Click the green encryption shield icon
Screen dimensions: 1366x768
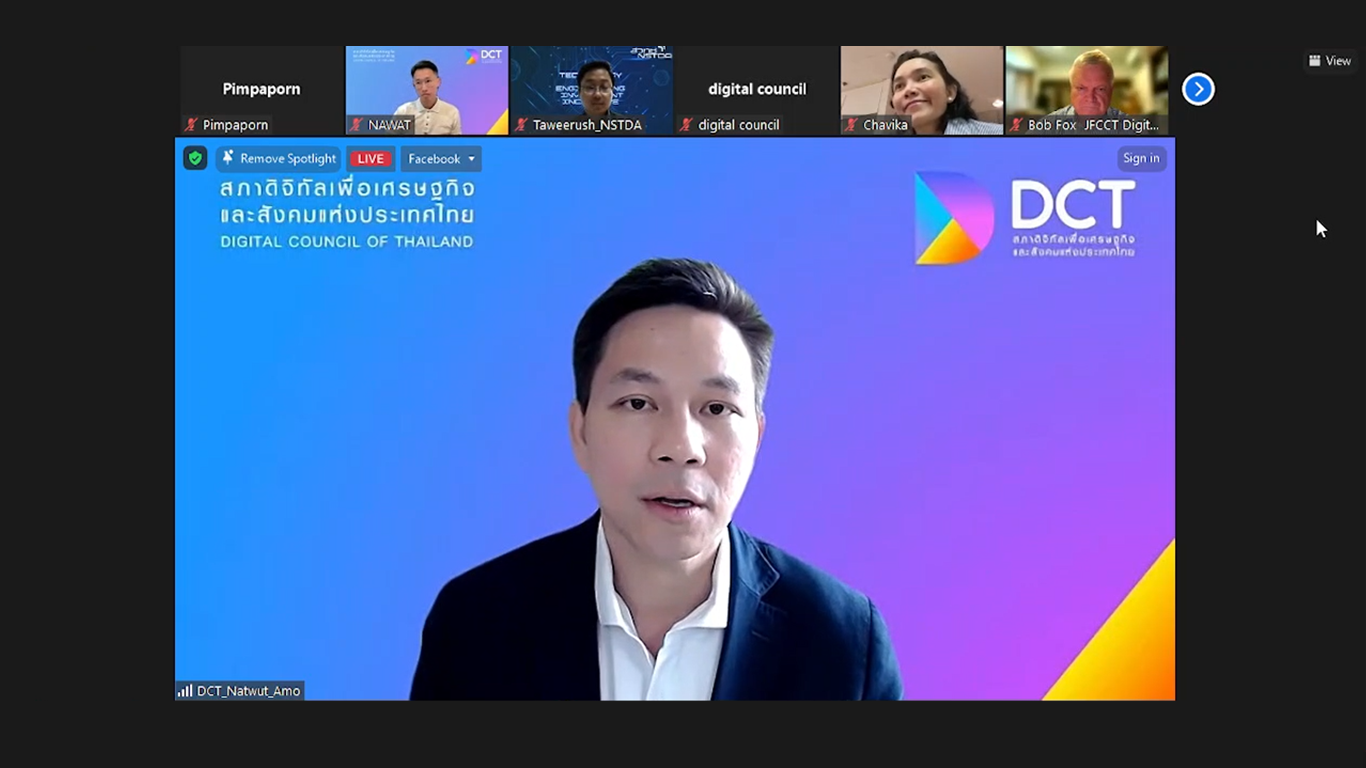coord(195,158)
